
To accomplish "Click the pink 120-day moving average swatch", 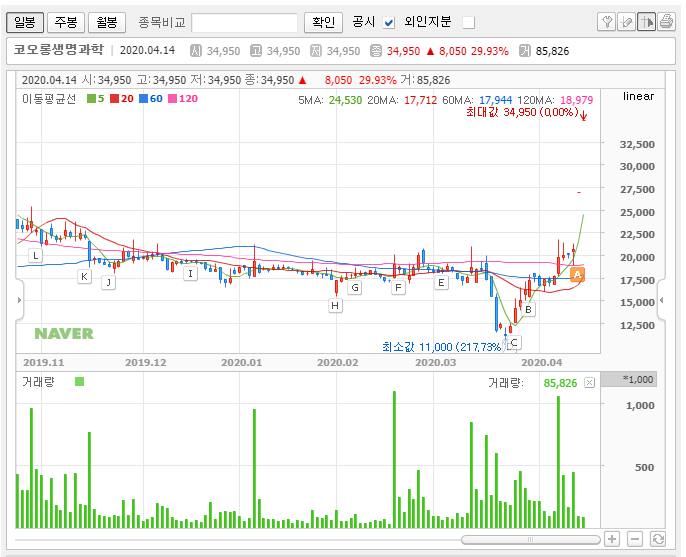I will pos(172,98).
